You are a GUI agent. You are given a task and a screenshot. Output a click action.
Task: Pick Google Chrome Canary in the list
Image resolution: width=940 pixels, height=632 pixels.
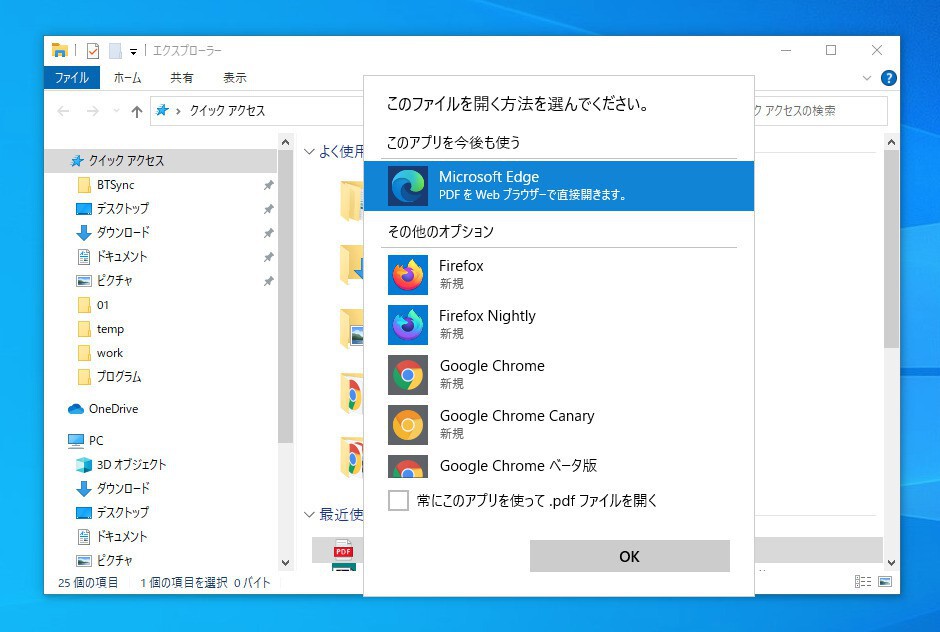click(559, 425)
